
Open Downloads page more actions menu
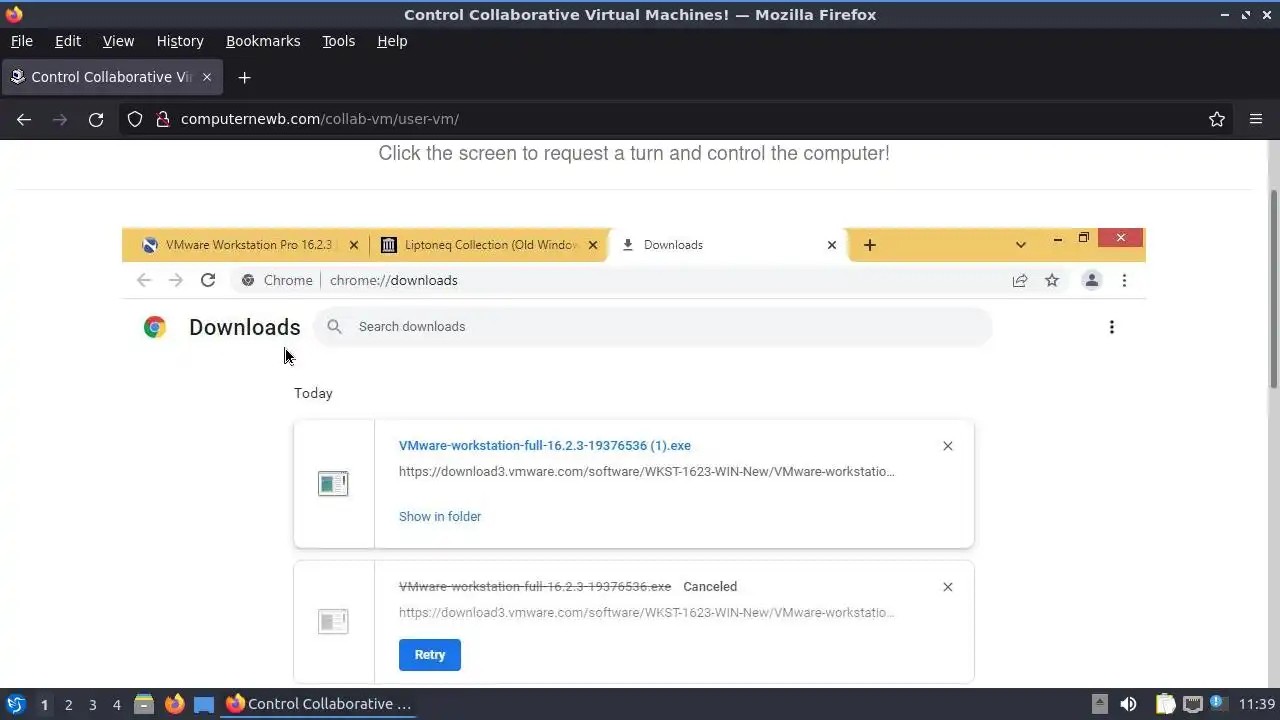coord(1111,327)
